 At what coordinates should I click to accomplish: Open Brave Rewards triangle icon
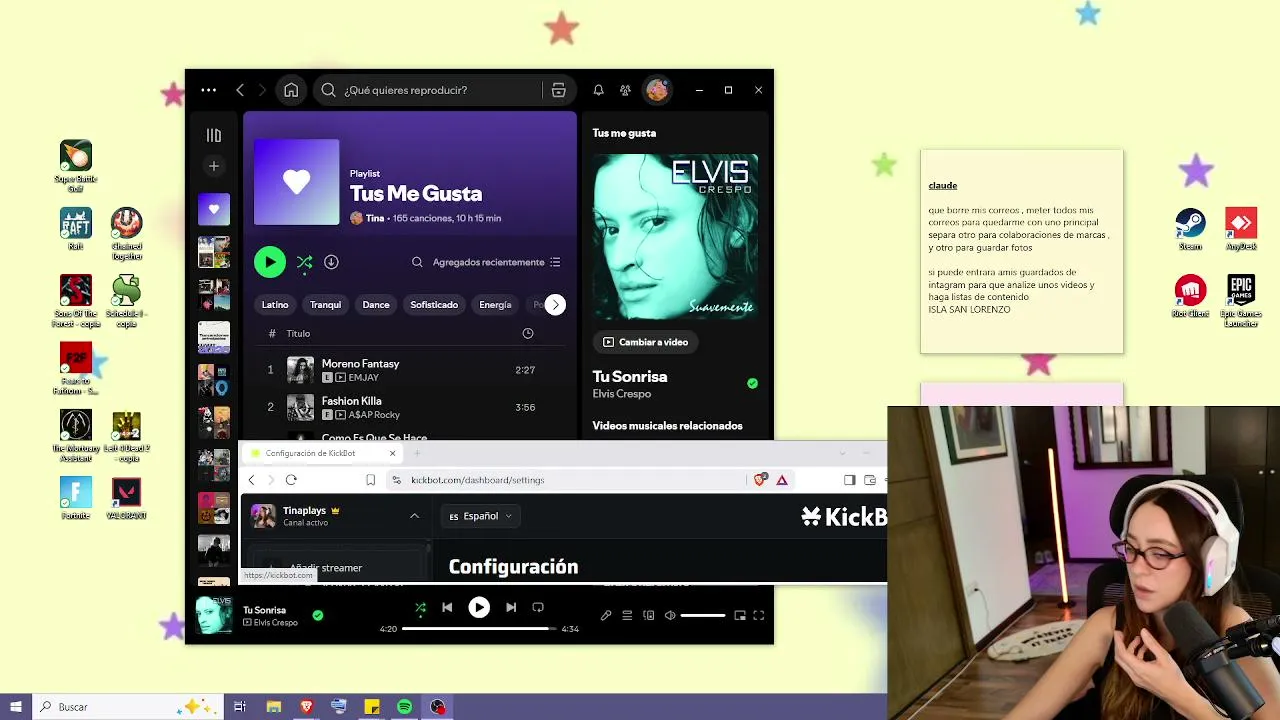pyautogui.click(x=782, y=480)
